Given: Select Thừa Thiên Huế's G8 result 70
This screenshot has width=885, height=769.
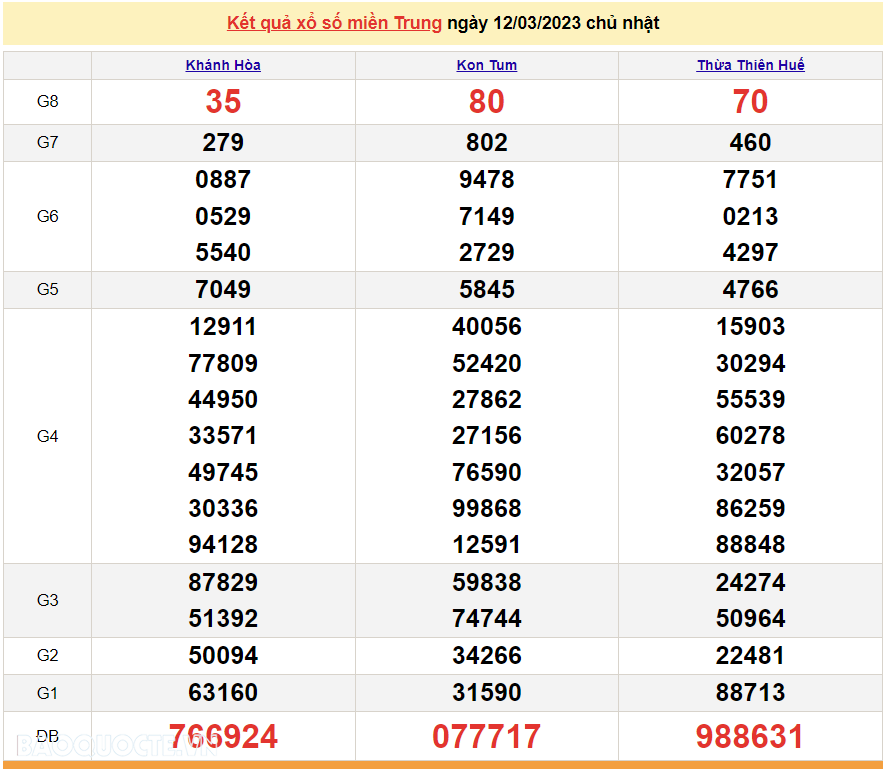Looking at the screenshot, I should point(750,102).
